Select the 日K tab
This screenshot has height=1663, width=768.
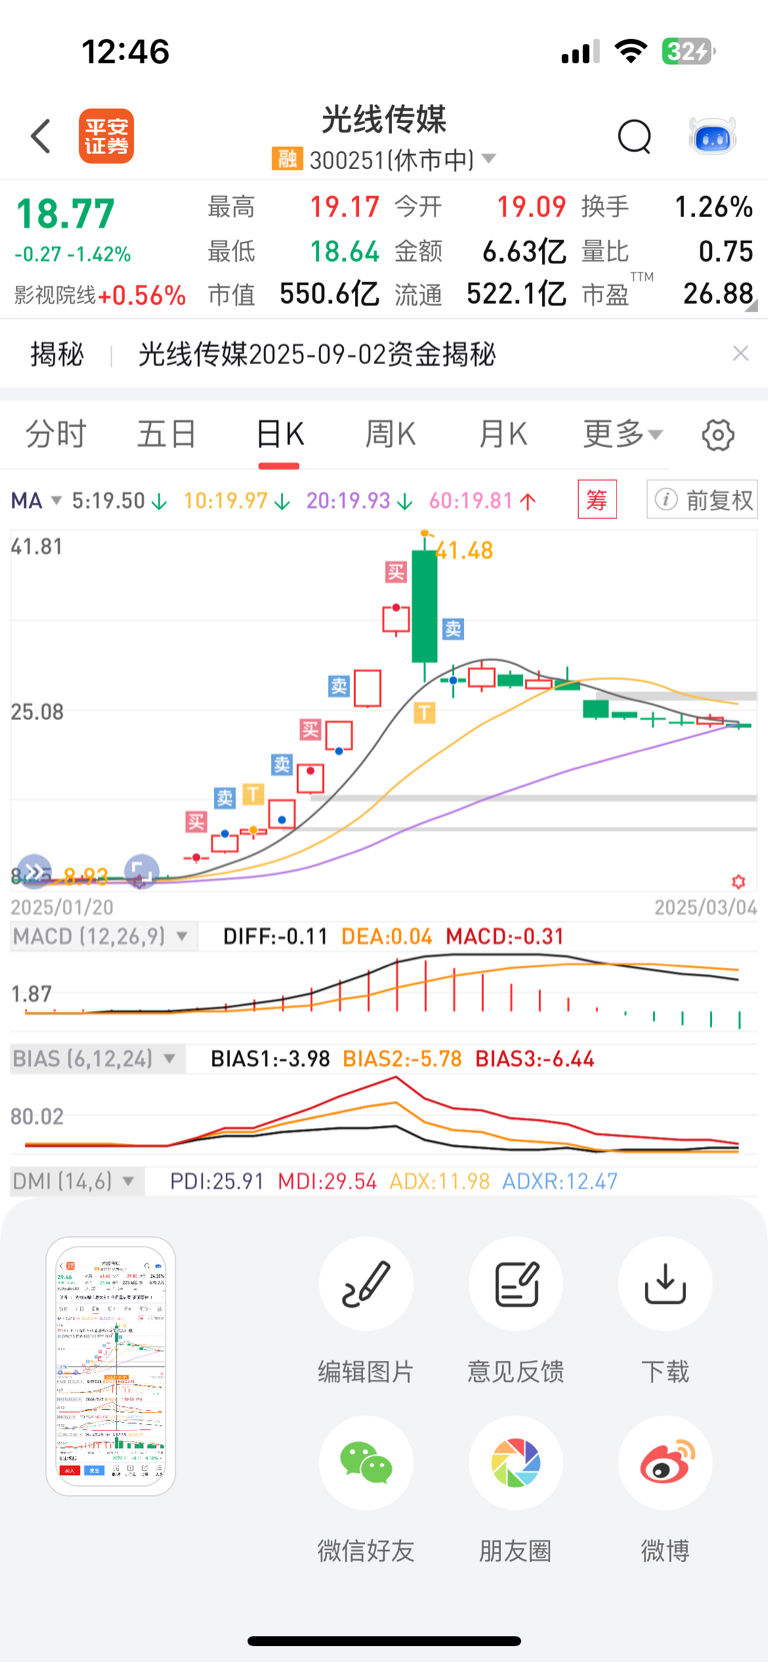pyautogui.click(x=280, y=434)
